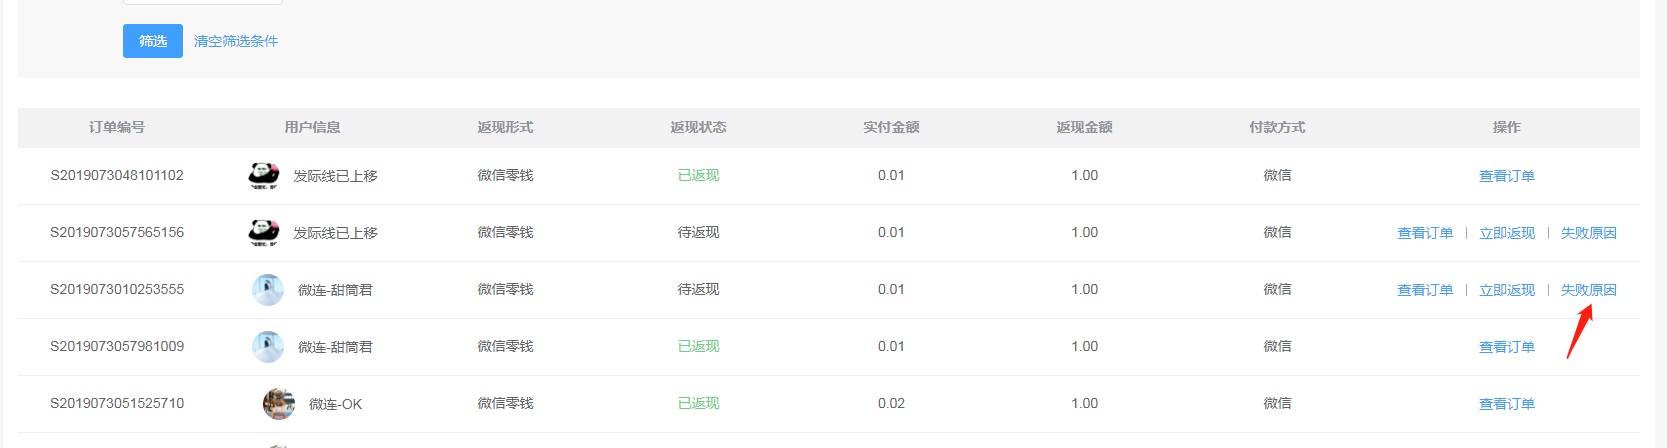Viewport: 1667px width, 448px height.
Task: Click 立即返现 for order S2019073010253555
Action: 1507,290
